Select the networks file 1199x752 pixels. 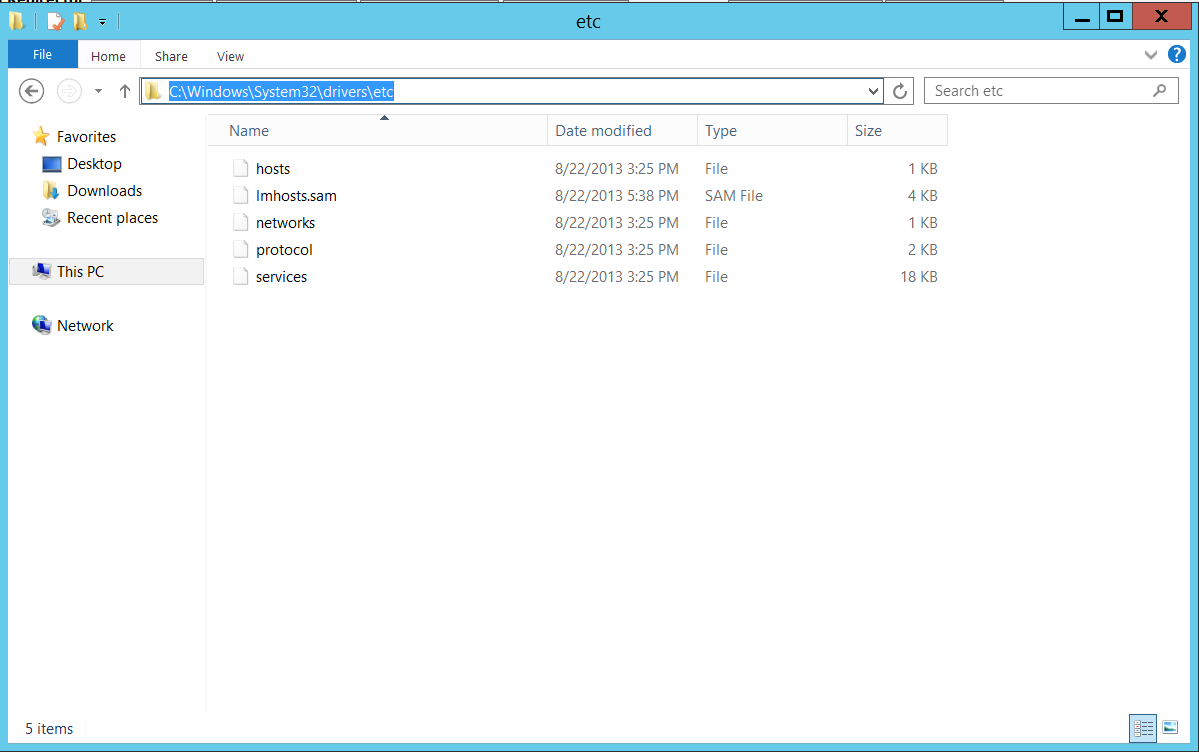tap(285, 223)
